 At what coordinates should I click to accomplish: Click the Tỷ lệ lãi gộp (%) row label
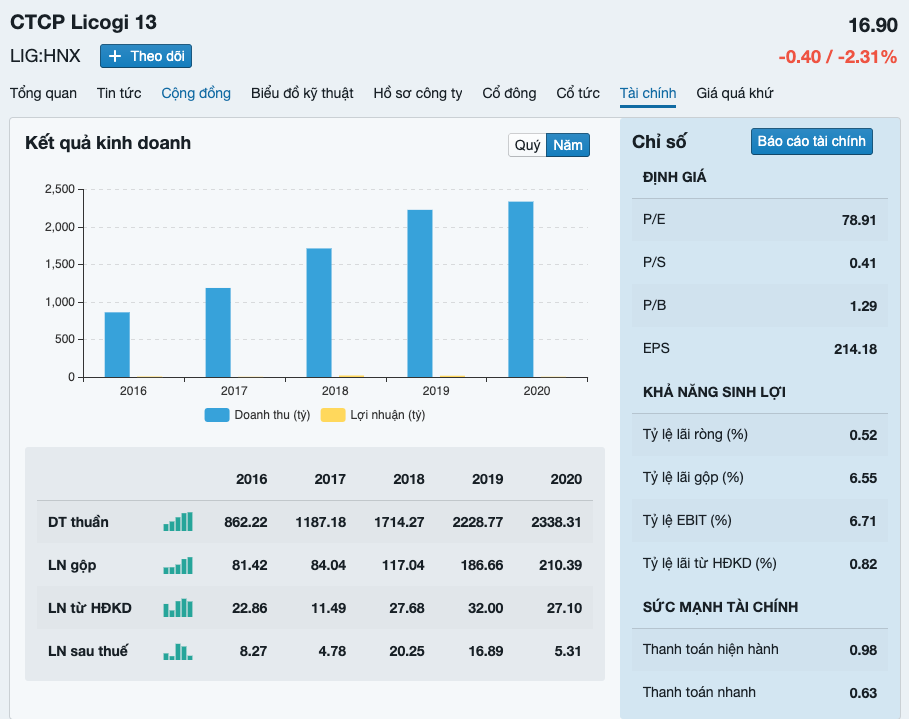click(x=693, y=477)
